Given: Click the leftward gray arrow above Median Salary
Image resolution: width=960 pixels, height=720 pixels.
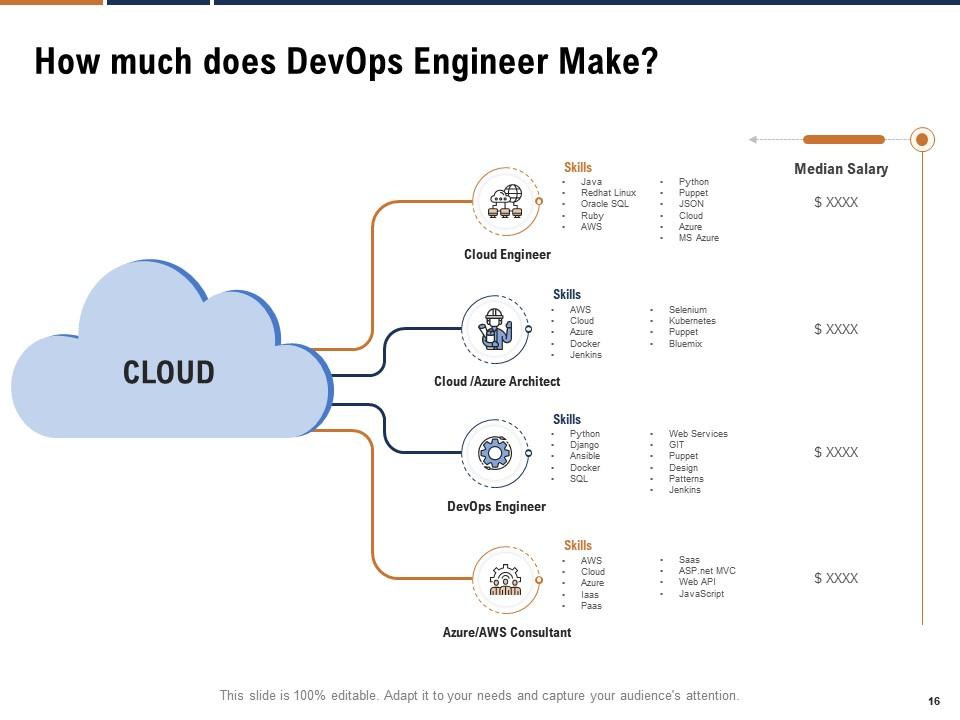Looking at the screenshot, I should coord(750,139).
